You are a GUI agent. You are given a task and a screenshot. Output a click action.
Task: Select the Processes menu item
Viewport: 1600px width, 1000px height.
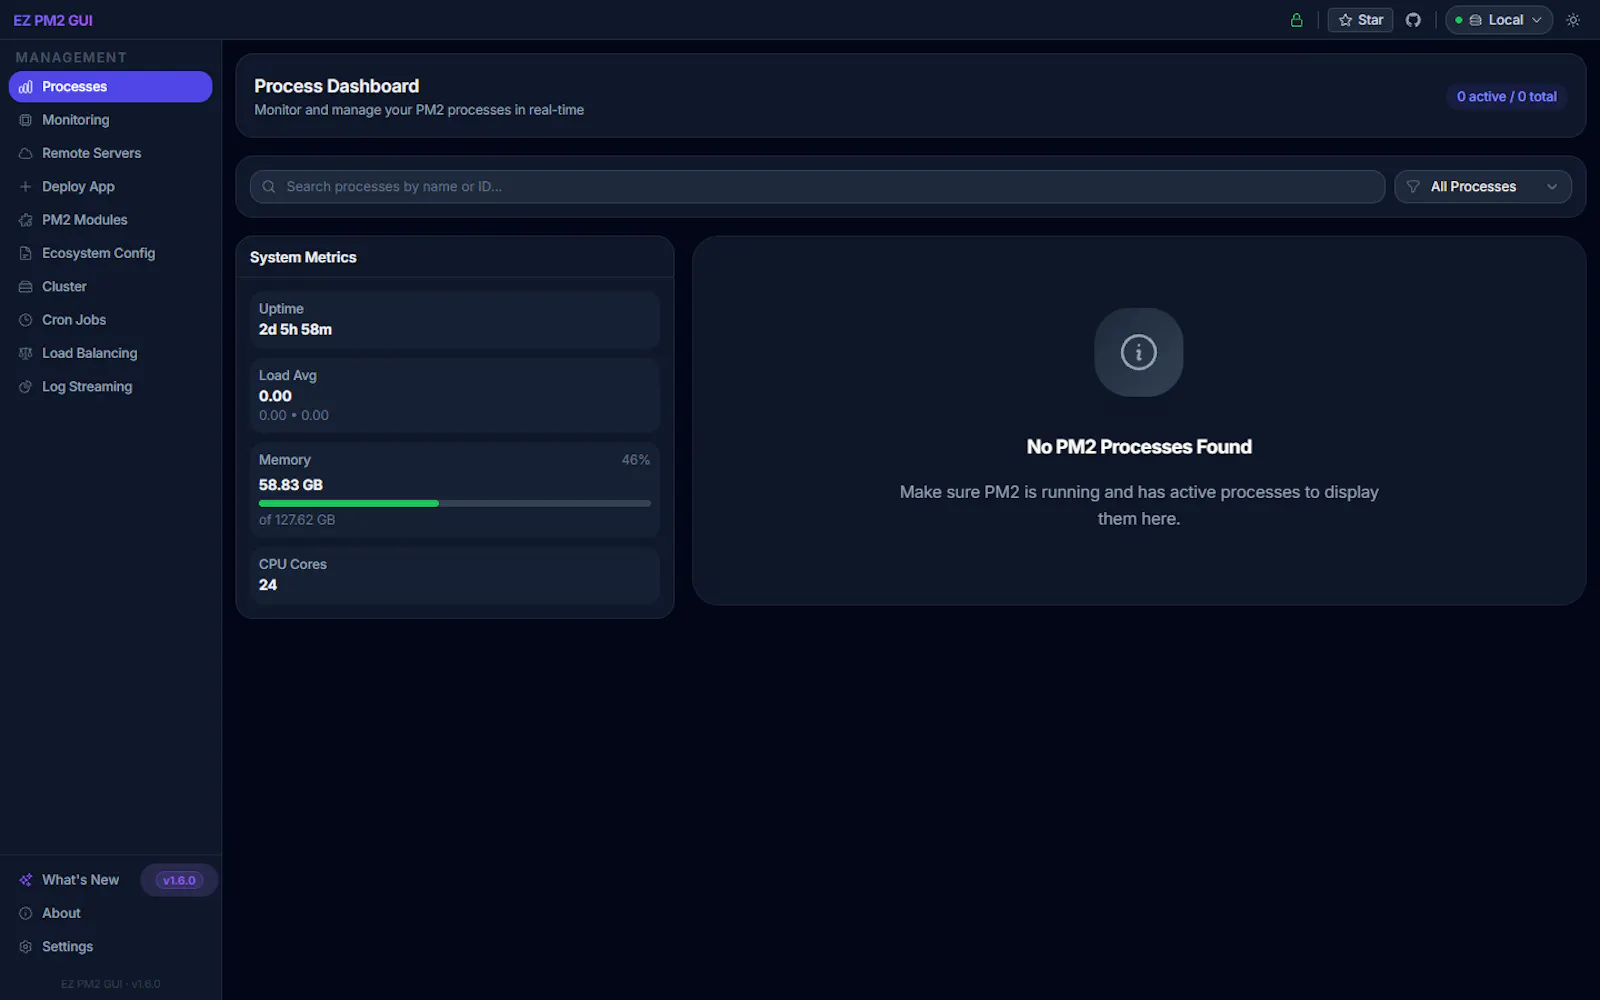pyautogui.click(x=110, y=87)
